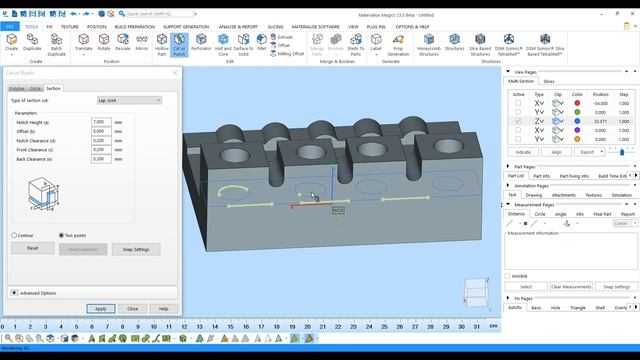
Task: Click the Milling Offset tool
Action: pyautogui.click(x=287, y=54)
